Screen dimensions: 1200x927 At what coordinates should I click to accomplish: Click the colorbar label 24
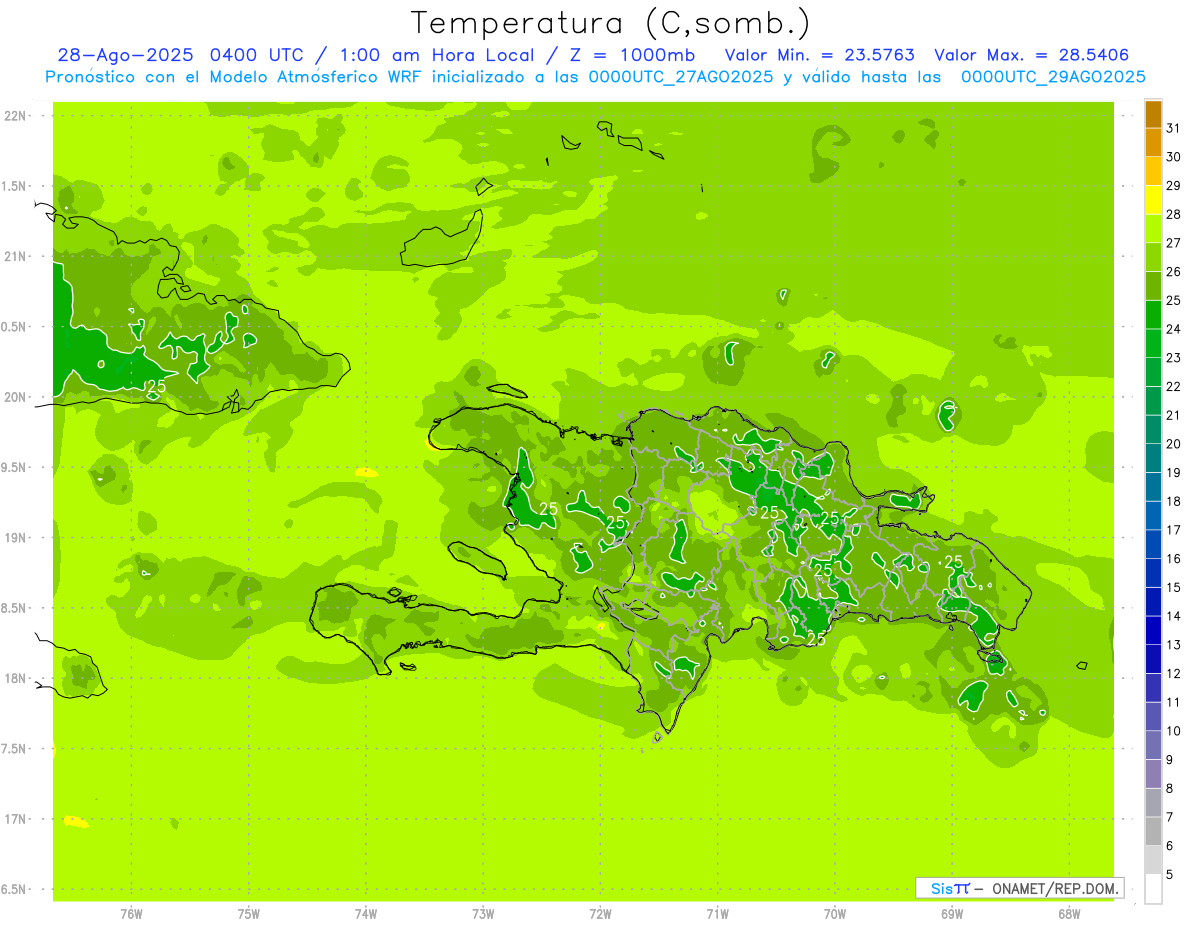click(x=1174, y=329)
